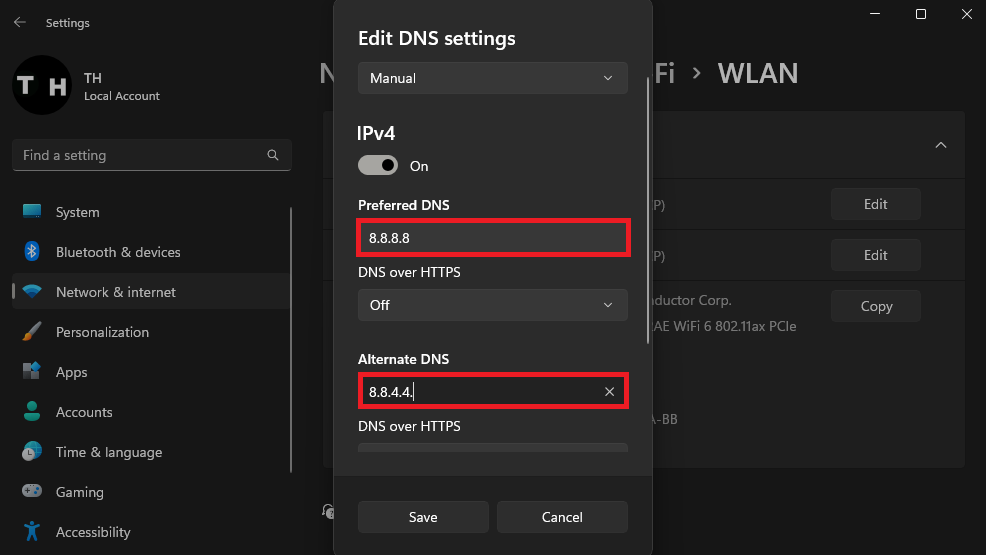Cancel the Edit DNS settings dialog

[x=562, y=517]
